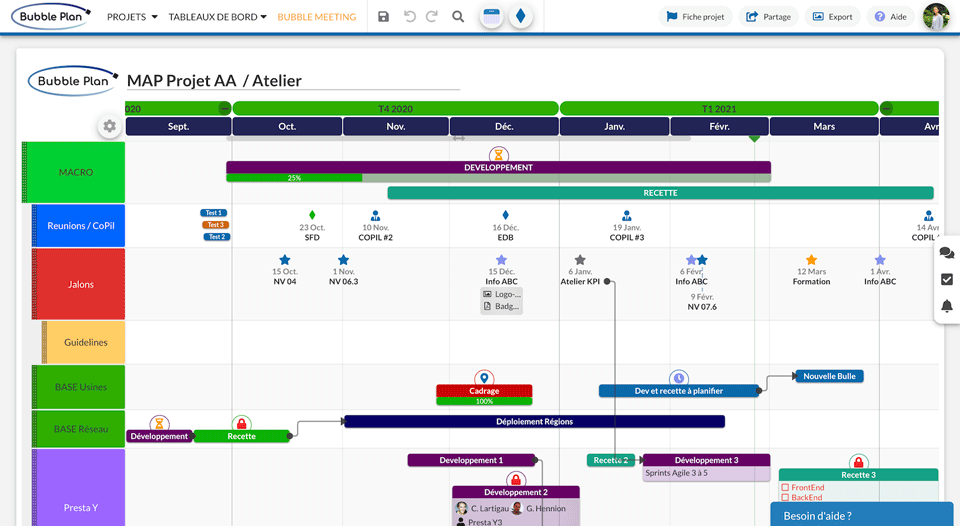This screenshot has height=526, width=960.
Task: Select the NV 04 star milestone
Action: 285,260
